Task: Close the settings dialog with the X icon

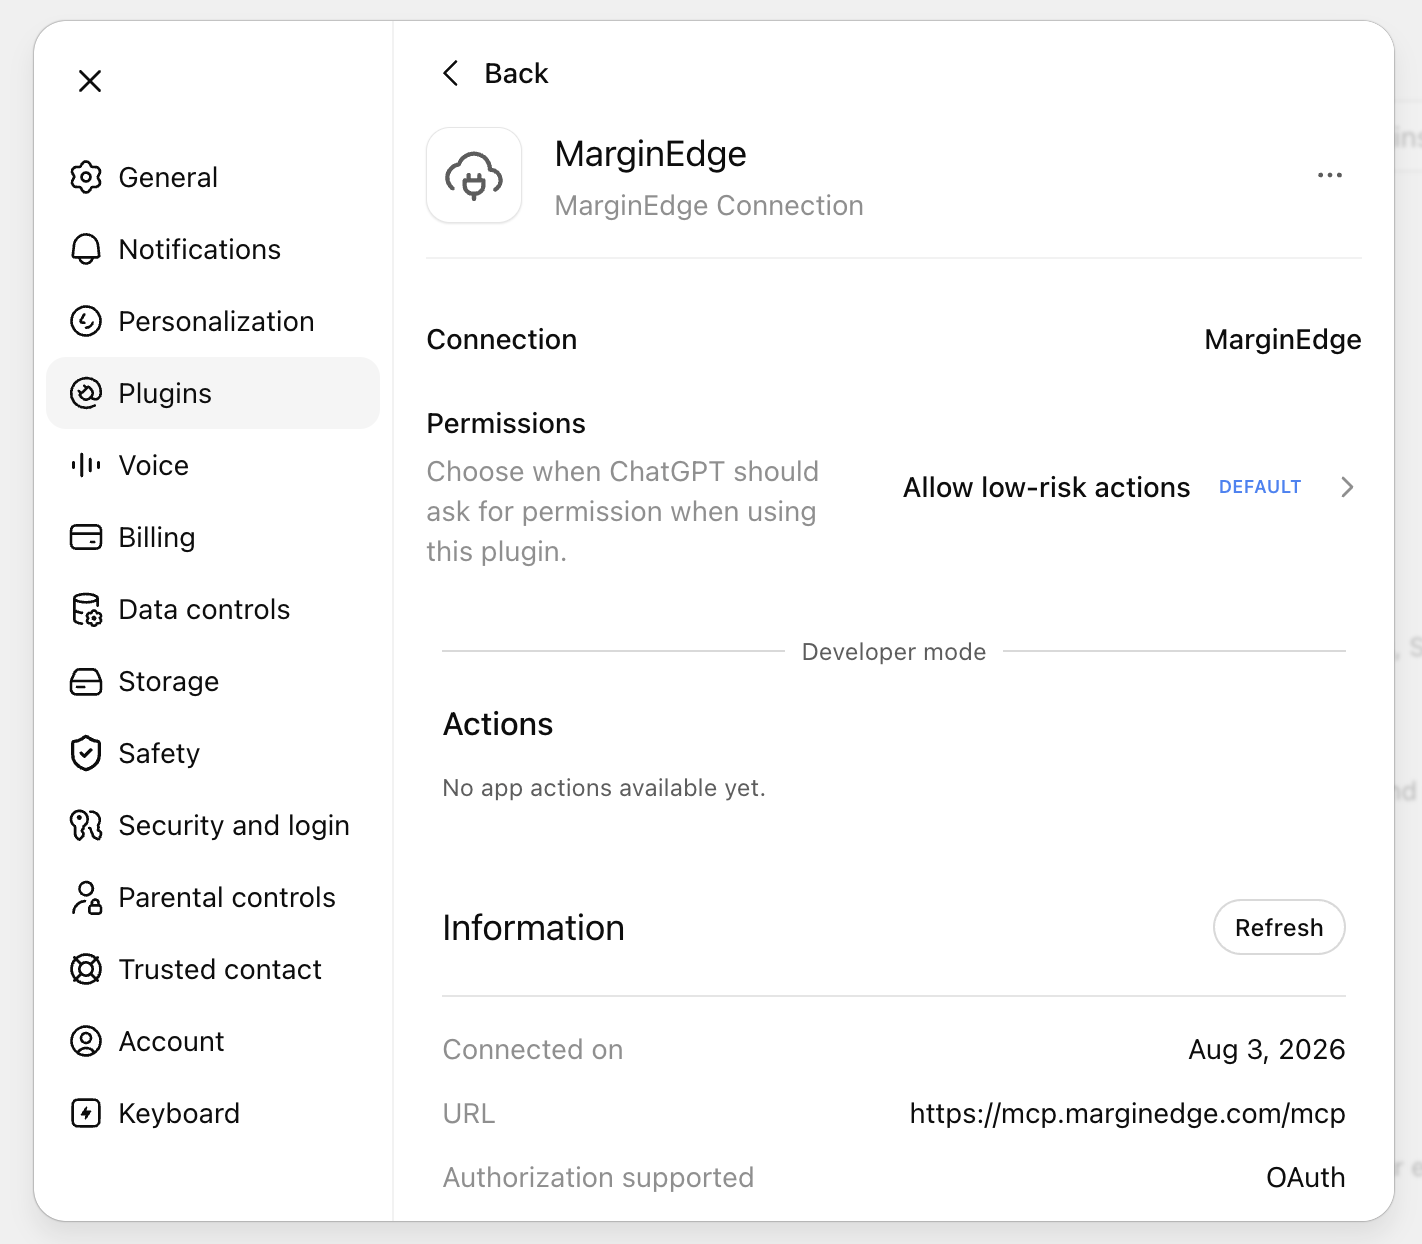Action: [x=90, y=81]
